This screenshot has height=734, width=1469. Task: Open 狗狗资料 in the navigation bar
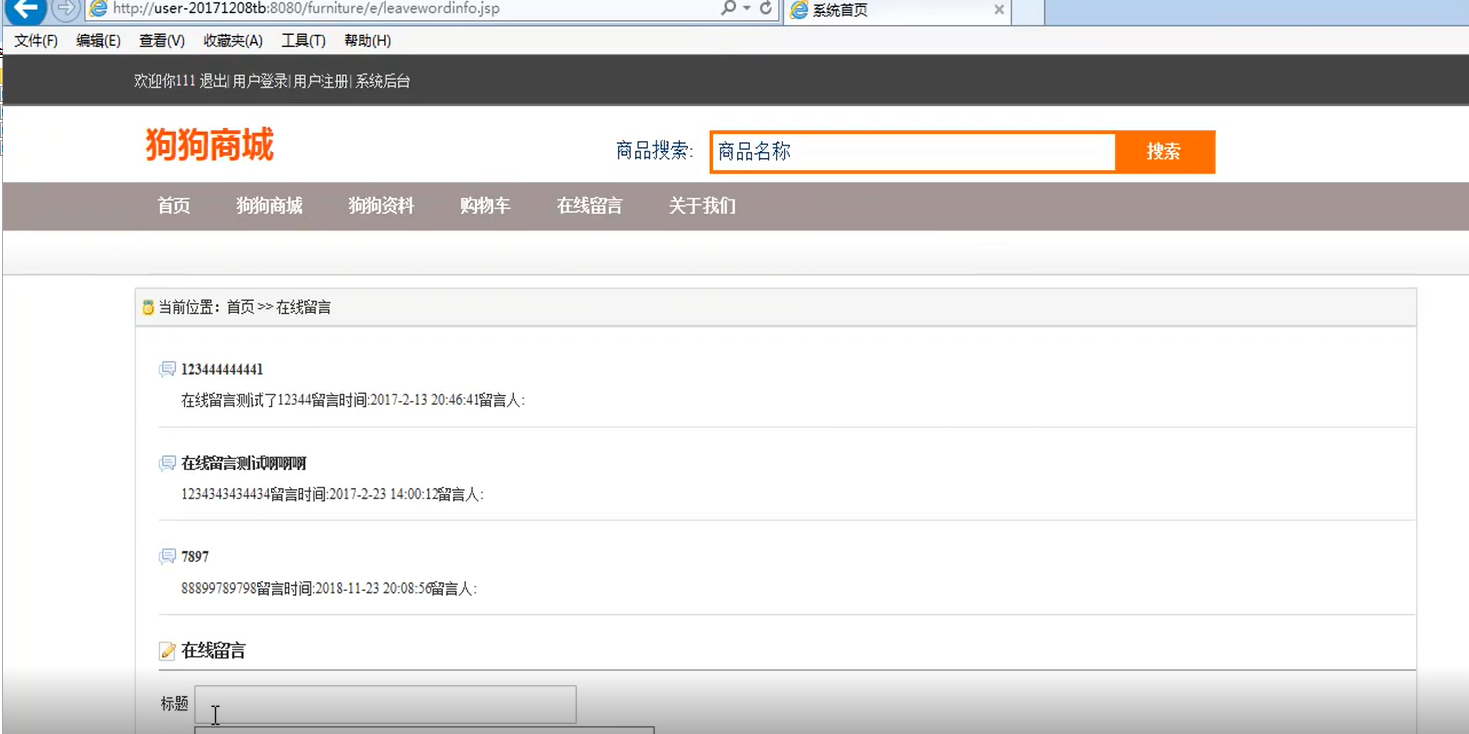point(381,206)
